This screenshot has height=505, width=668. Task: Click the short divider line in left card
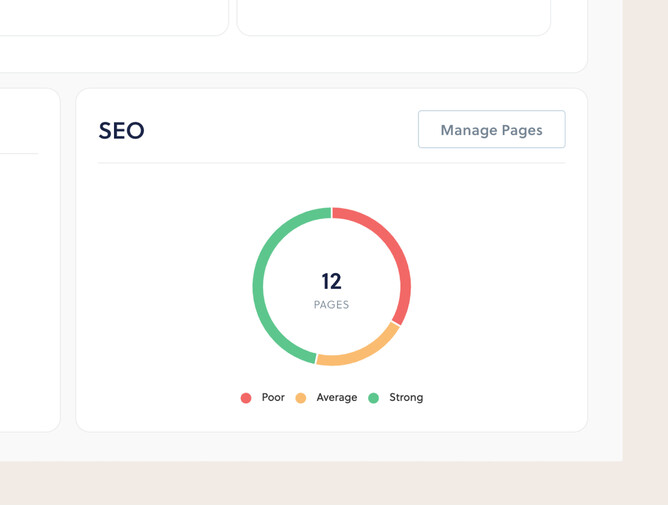click(18, 154)
